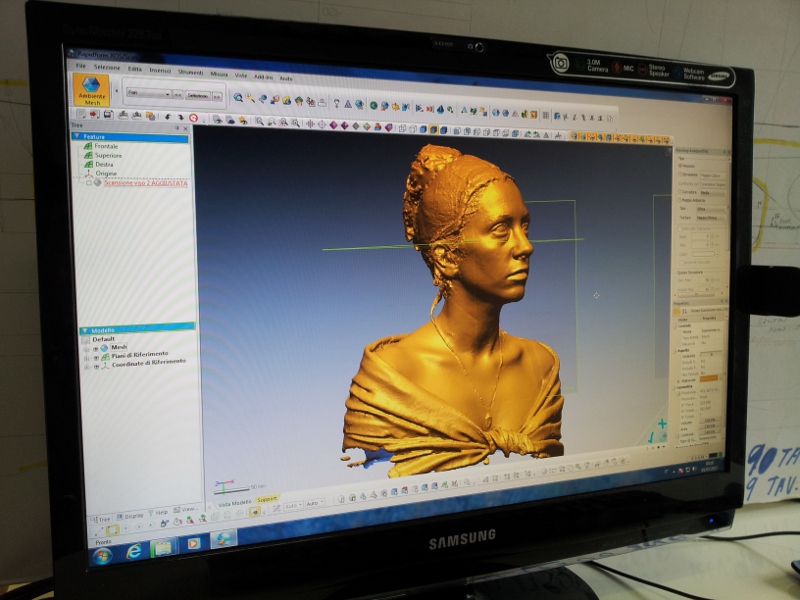Click the green checkmark to accept in the viewport
Screen dimensions: 800x600
pyautogui.click(x=651, y=438)
